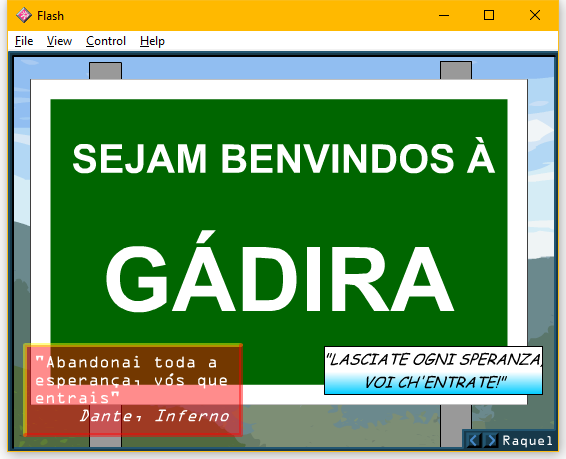Maximize the Flash window
Image resolution: width=566 pixels, height=459 pixels.
pyautogui.click(x=489, y=16)
